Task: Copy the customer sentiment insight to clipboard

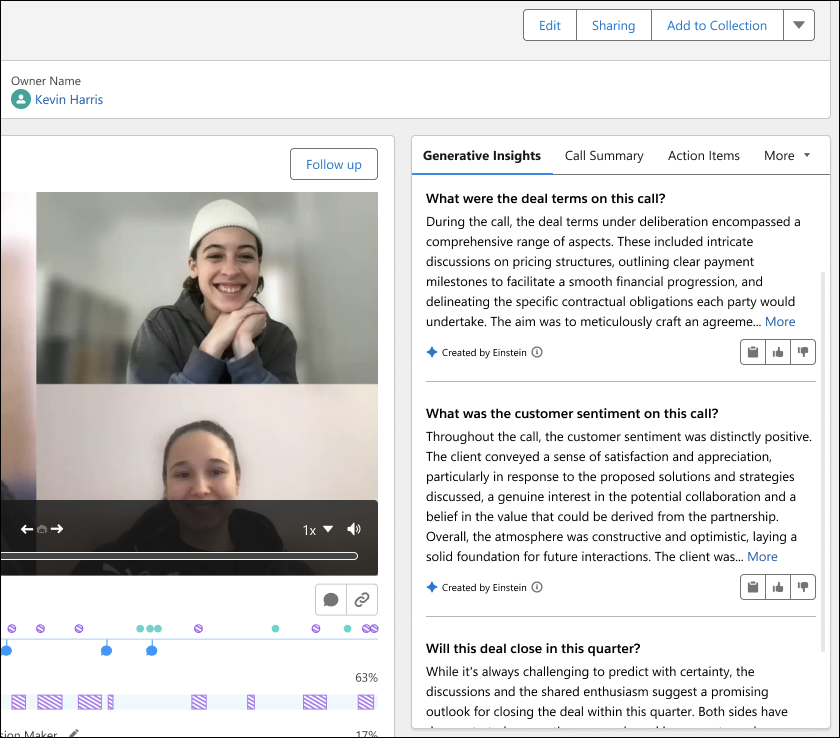Action: point(753,587)
